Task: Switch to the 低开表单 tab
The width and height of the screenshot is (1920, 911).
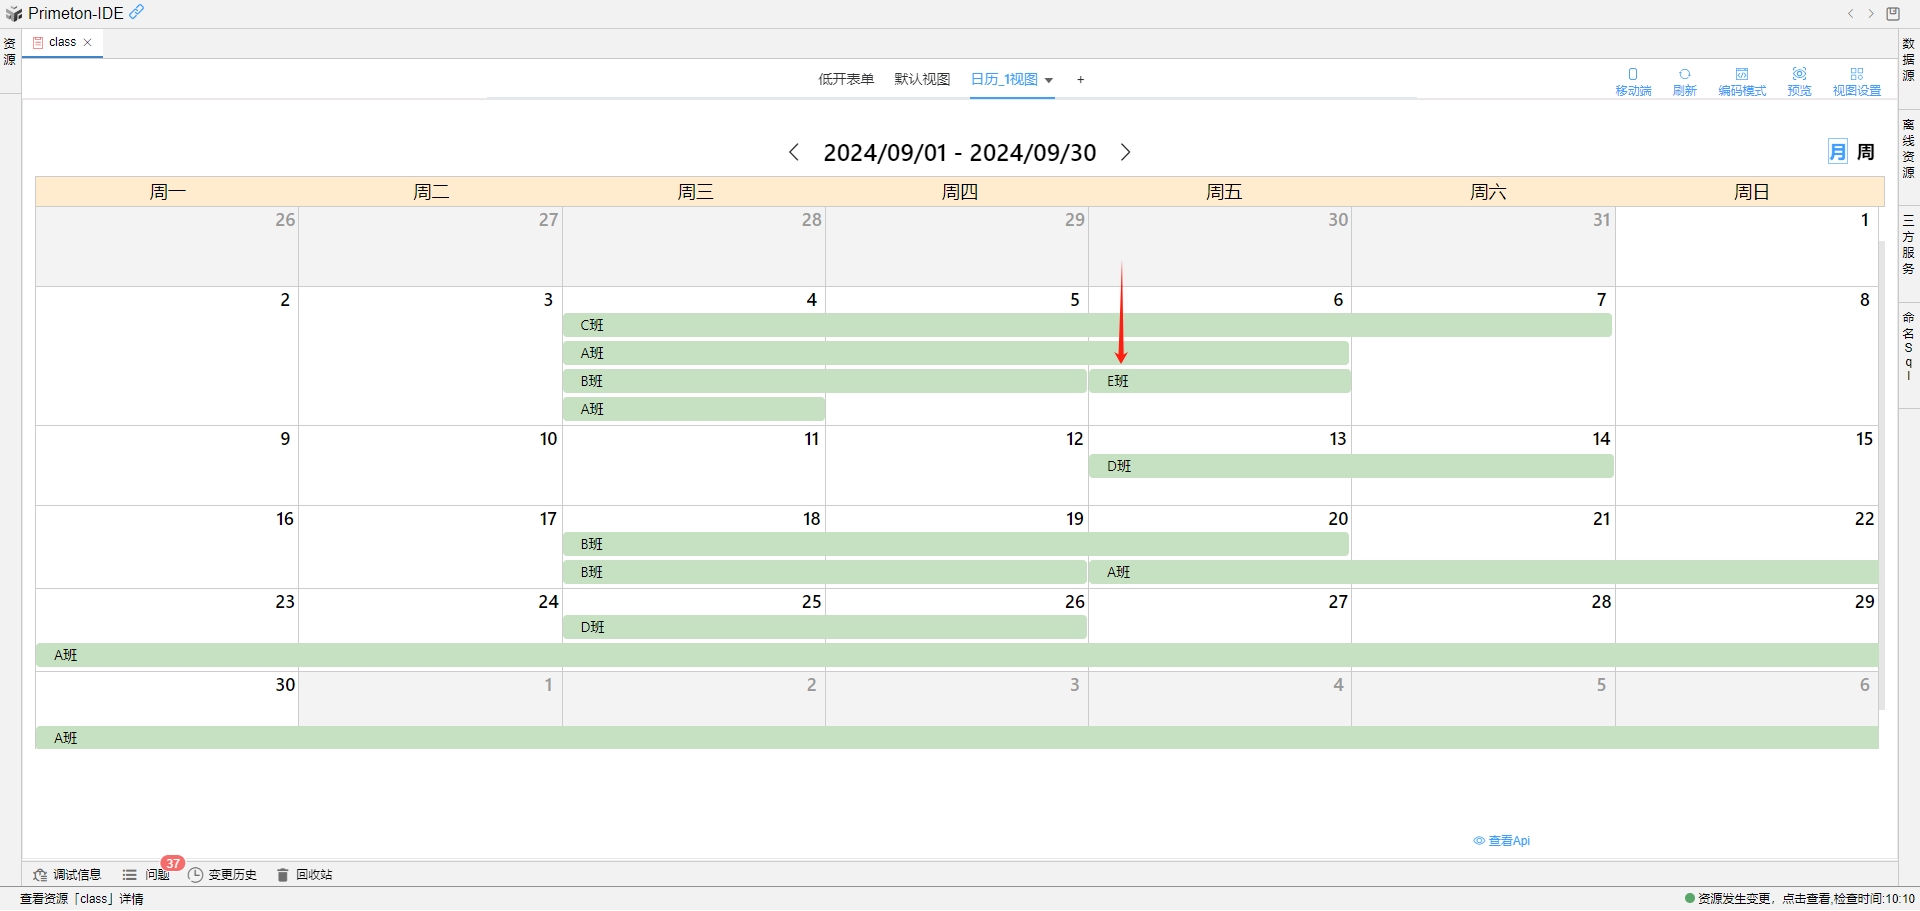Action: [846, 79]
